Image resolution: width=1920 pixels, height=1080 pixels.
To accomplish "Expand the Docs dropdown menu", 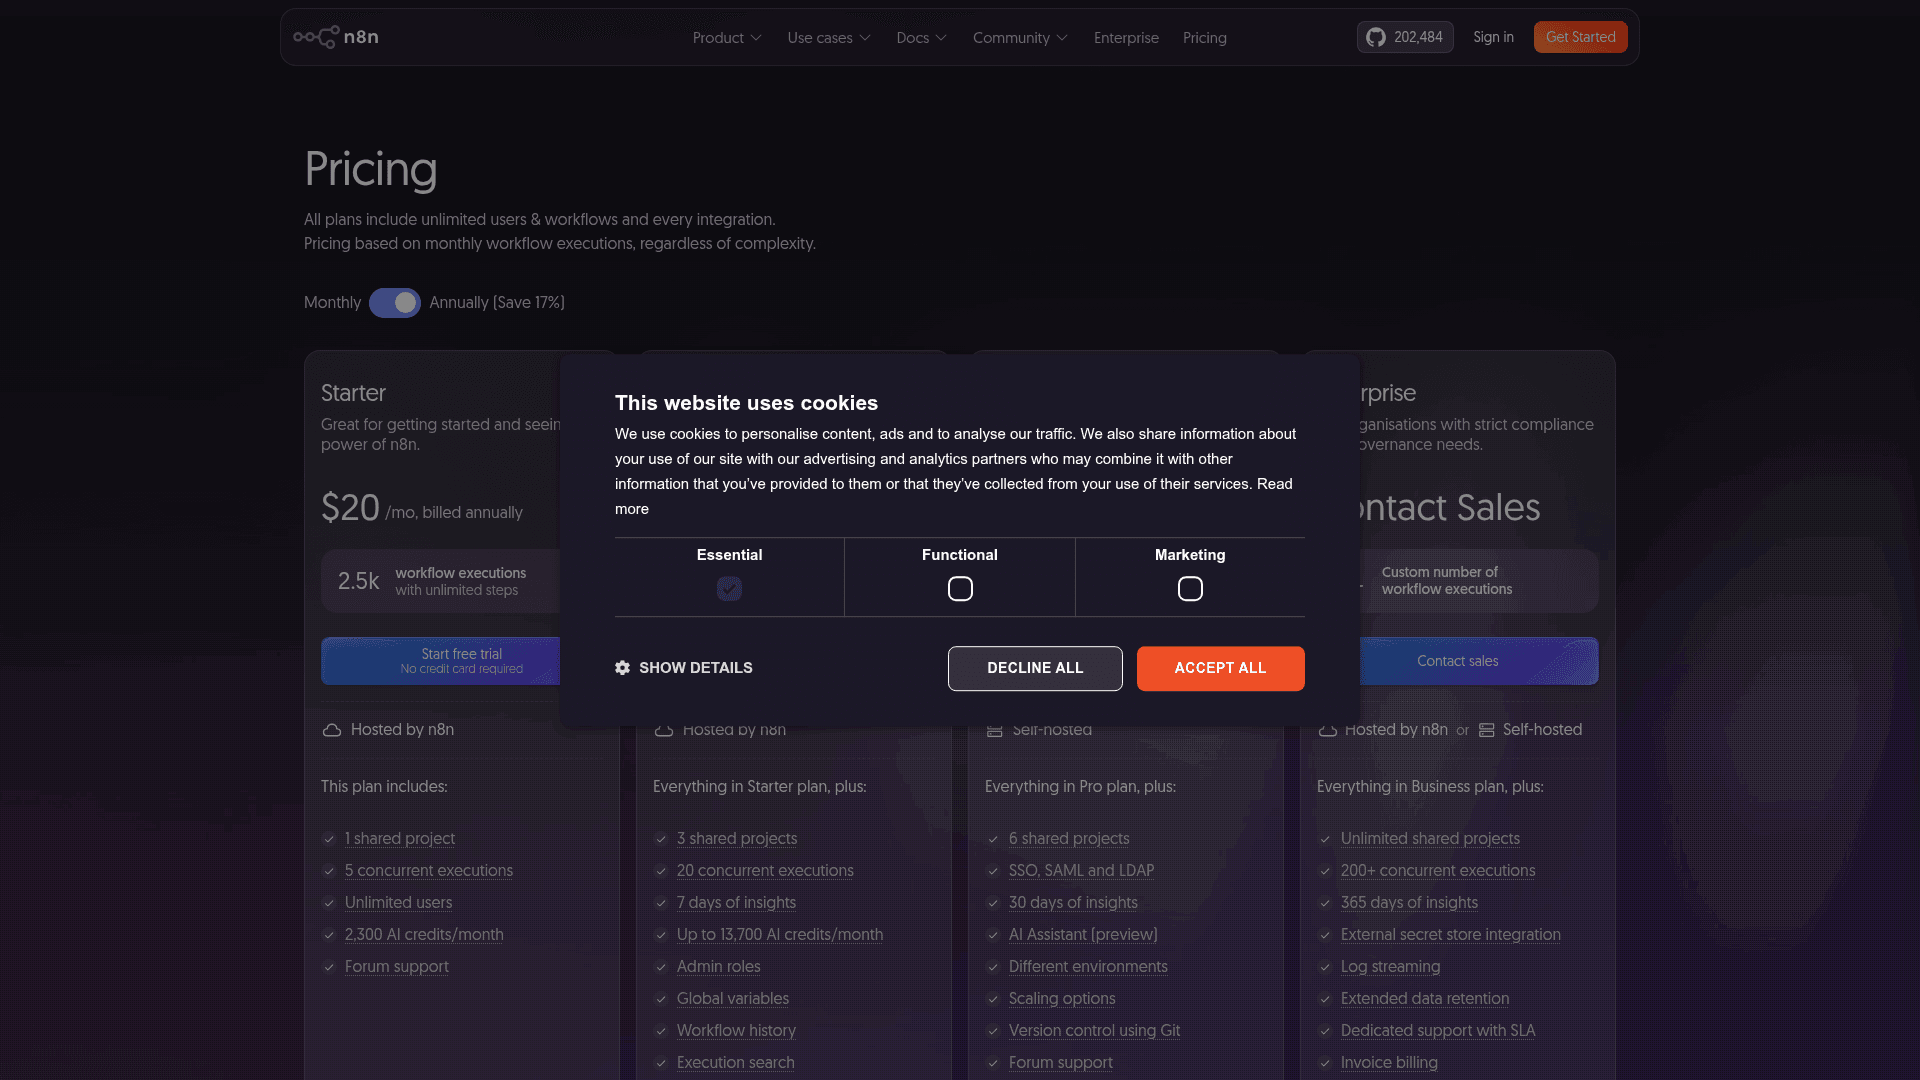I will (921, 38).
